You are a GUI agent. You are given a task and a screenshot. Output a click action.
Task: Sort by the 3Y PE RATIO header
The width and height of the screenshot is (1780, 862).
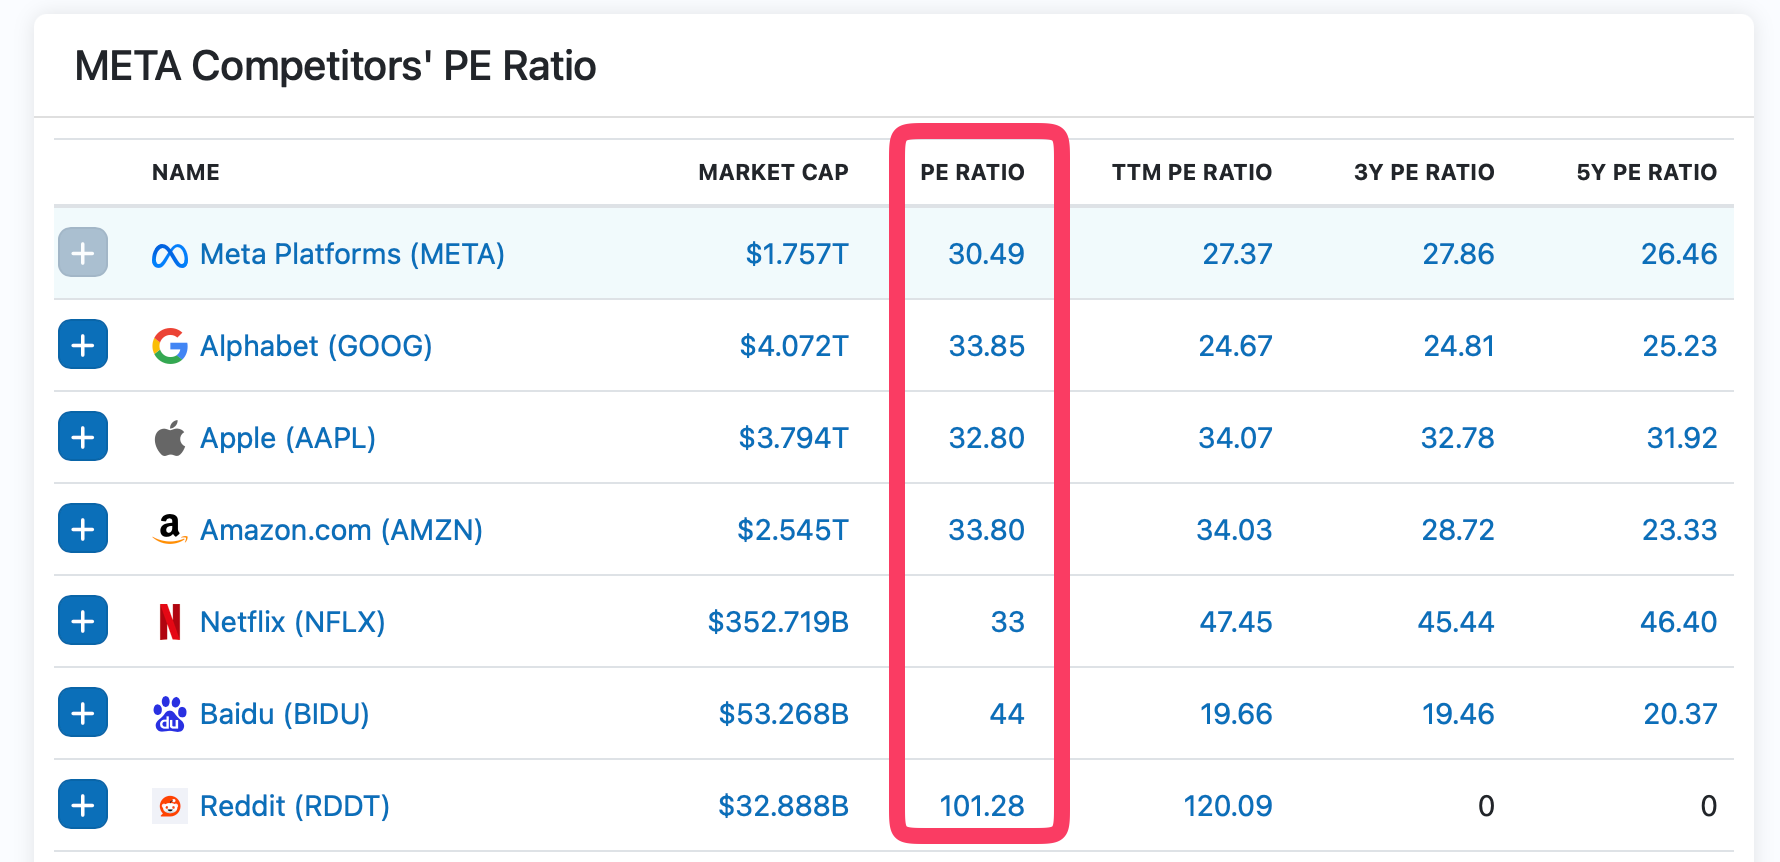[1424, 172]
